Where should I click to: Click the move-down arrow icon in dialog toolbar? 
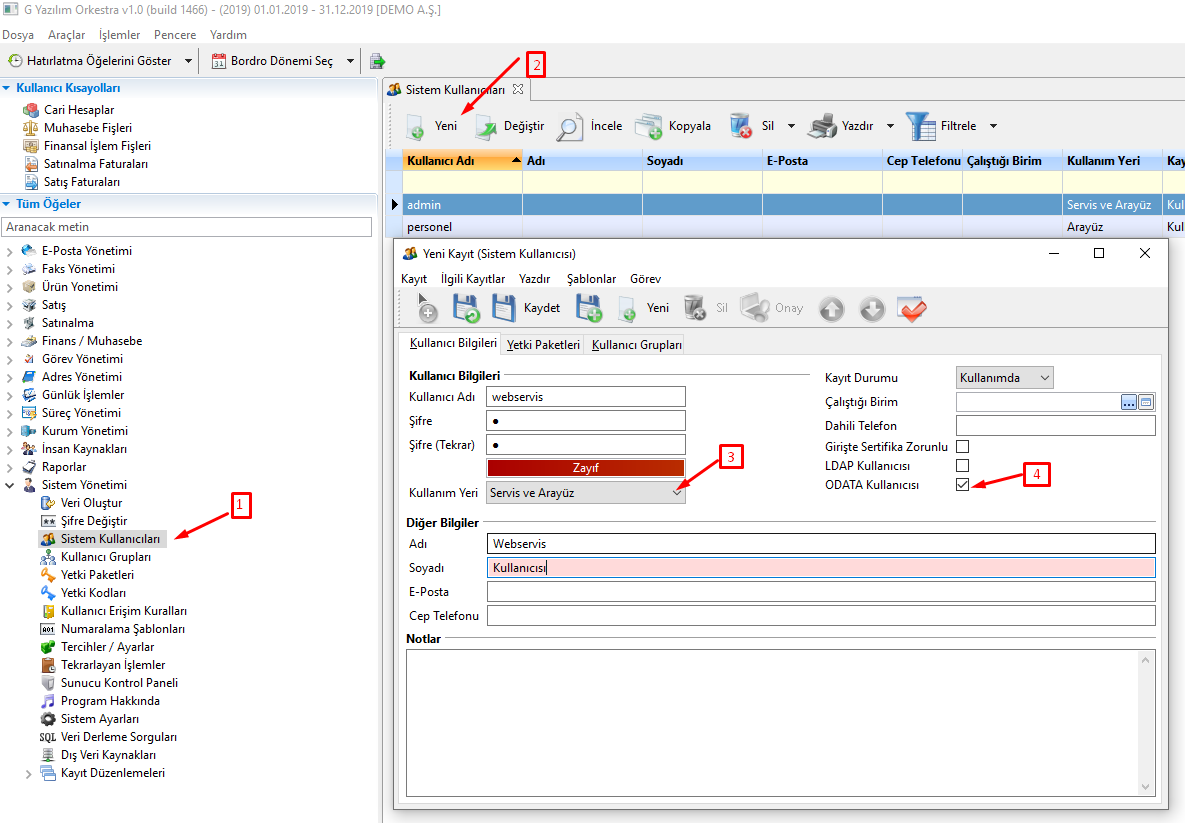(x=872, y=309)
